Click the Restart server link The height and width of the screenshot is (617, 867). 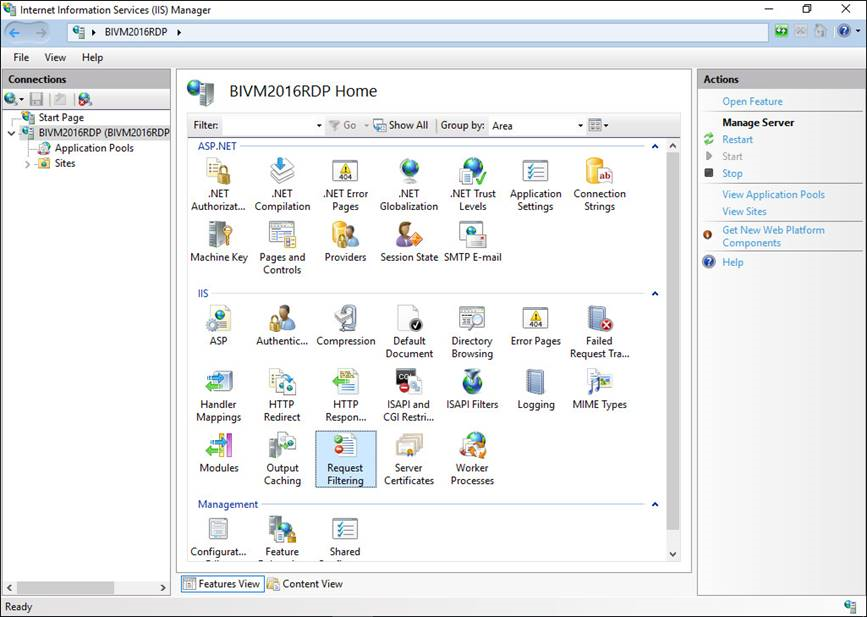click(x=737, y=140)
